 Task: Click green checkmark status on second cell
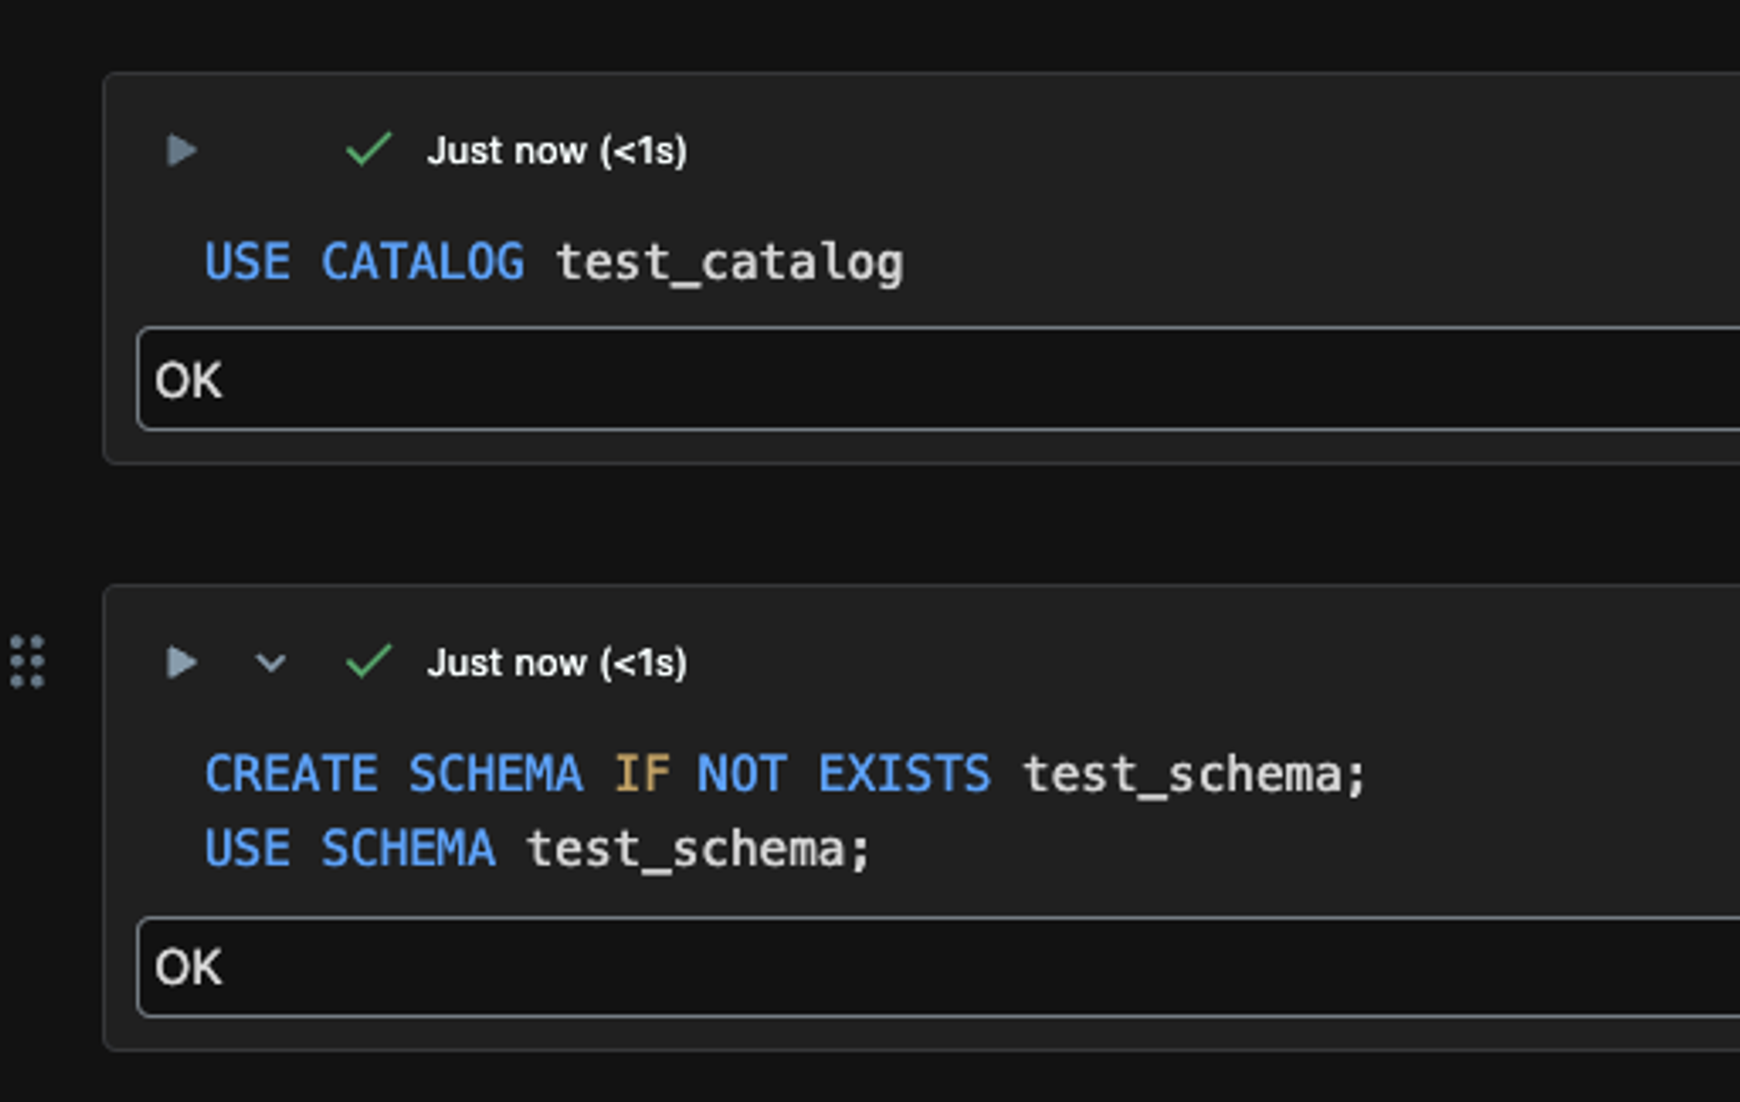[x=368, y=661]
